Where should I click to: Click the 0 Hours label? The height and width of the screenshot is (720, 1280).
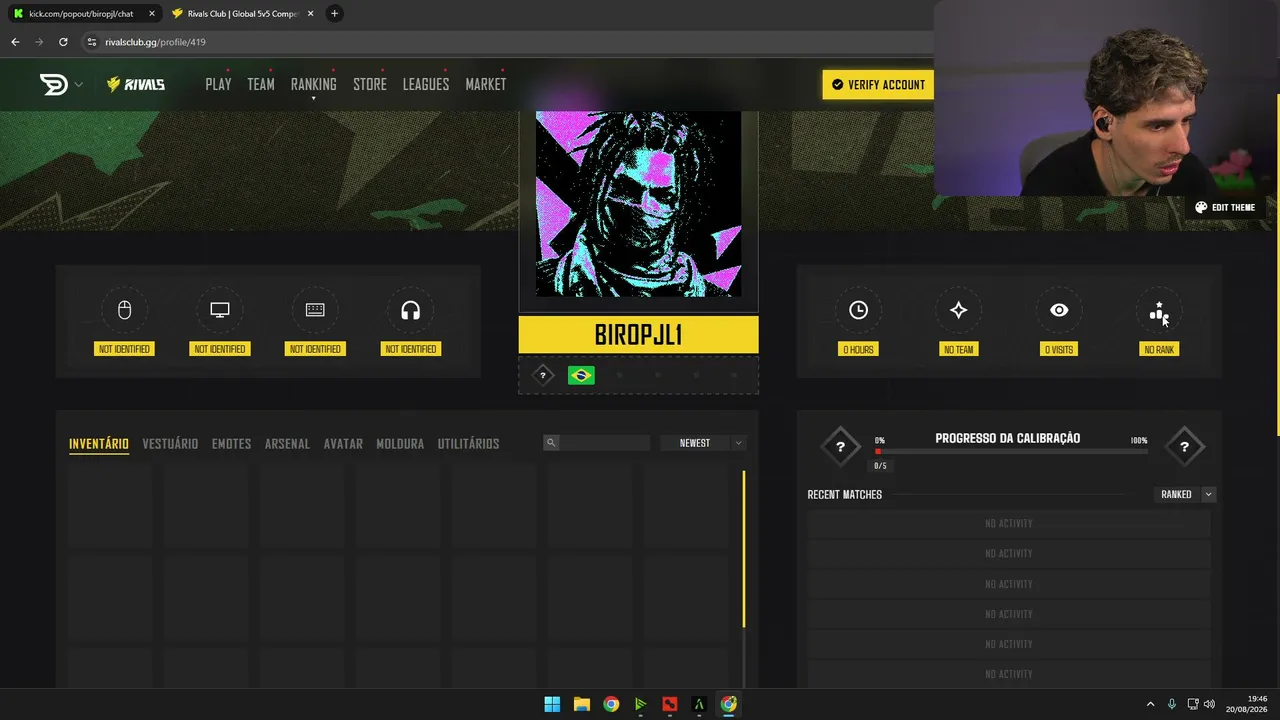[858, 349]
